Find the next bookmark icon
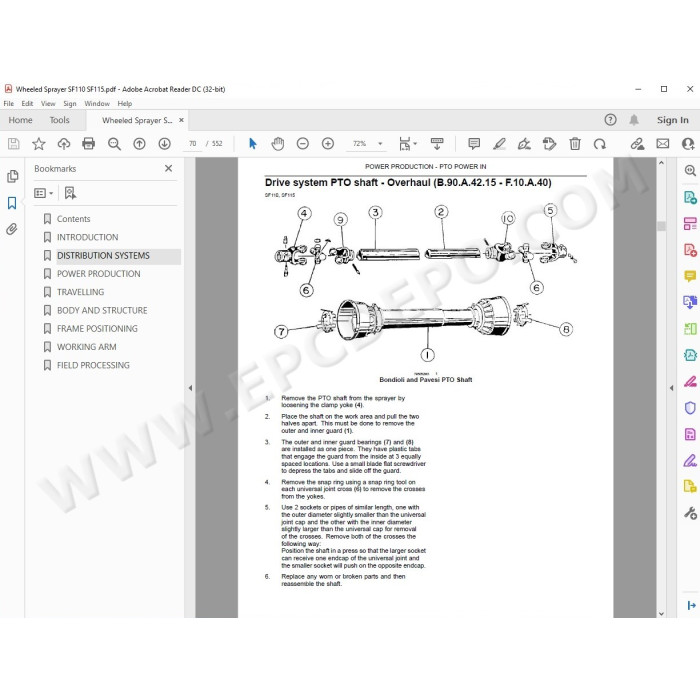Image resolution: width=700 pixels, height=700 pixels. (x=70, y=193)
